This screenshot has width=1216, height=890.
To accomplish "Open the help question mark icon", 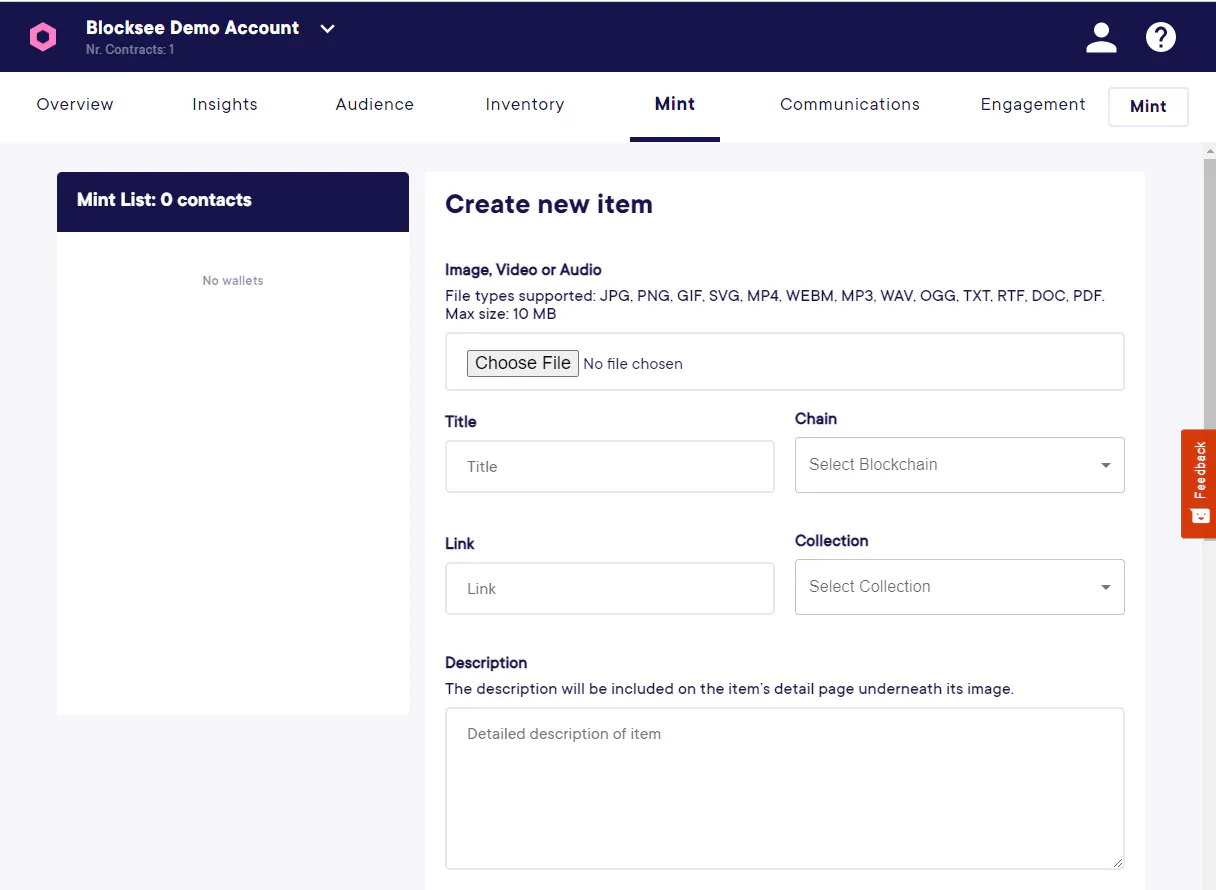I will pyautogui.click(x=1160, y=37).
